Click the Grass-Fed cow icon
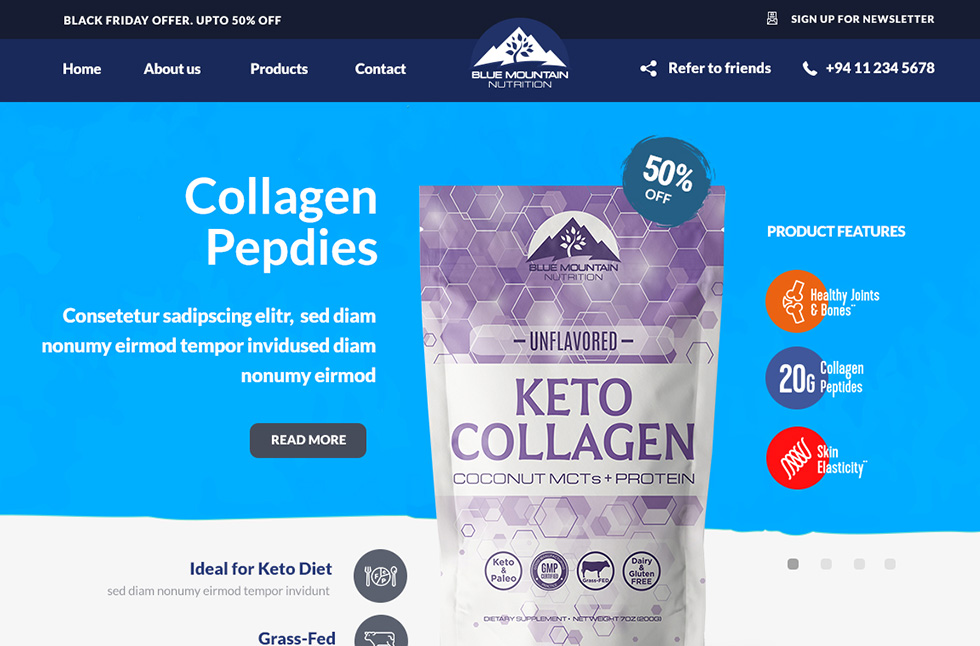Image resolution: width=980 pixels, height=646 pixels. coord(381,631)
